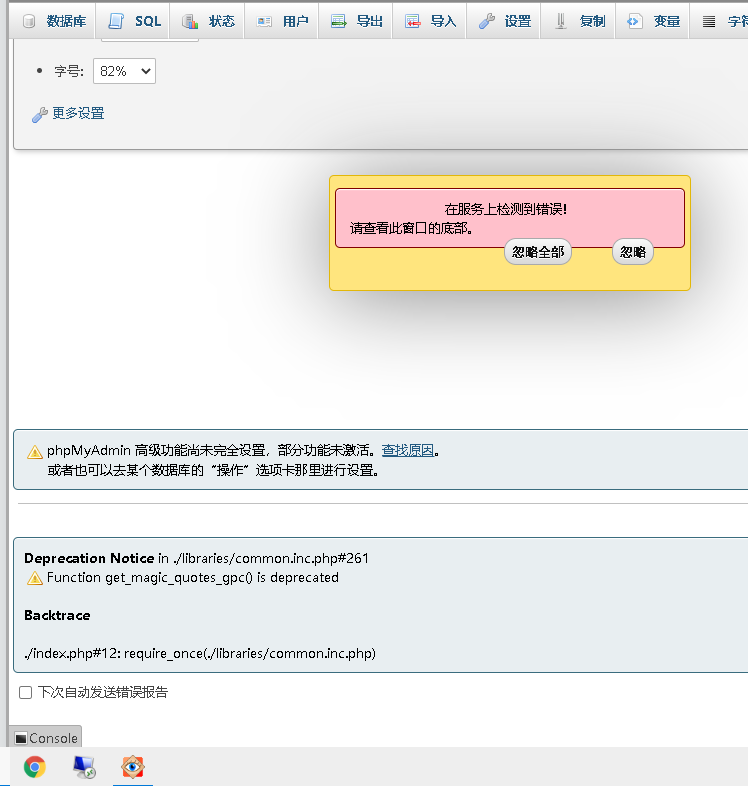This screenshot has height=786, width=748.
Task: Click the 变量 variables icon
Action: pos(635,21)
